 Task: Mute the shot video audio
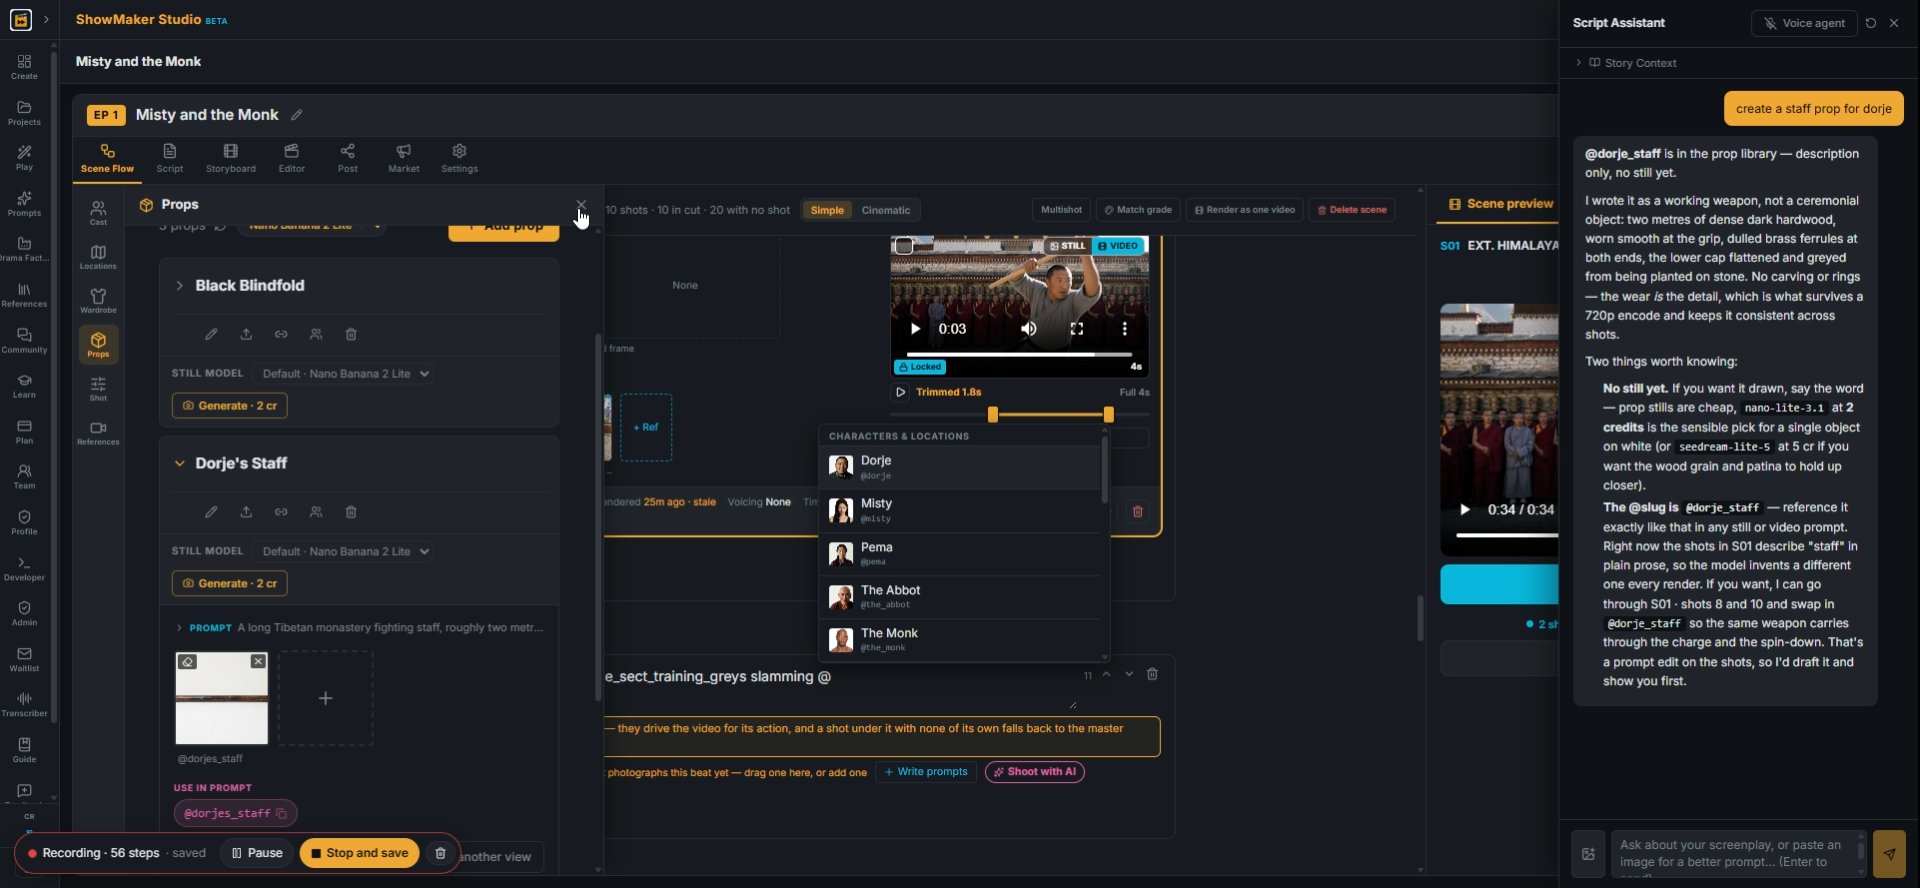(x=1028, y=329)
